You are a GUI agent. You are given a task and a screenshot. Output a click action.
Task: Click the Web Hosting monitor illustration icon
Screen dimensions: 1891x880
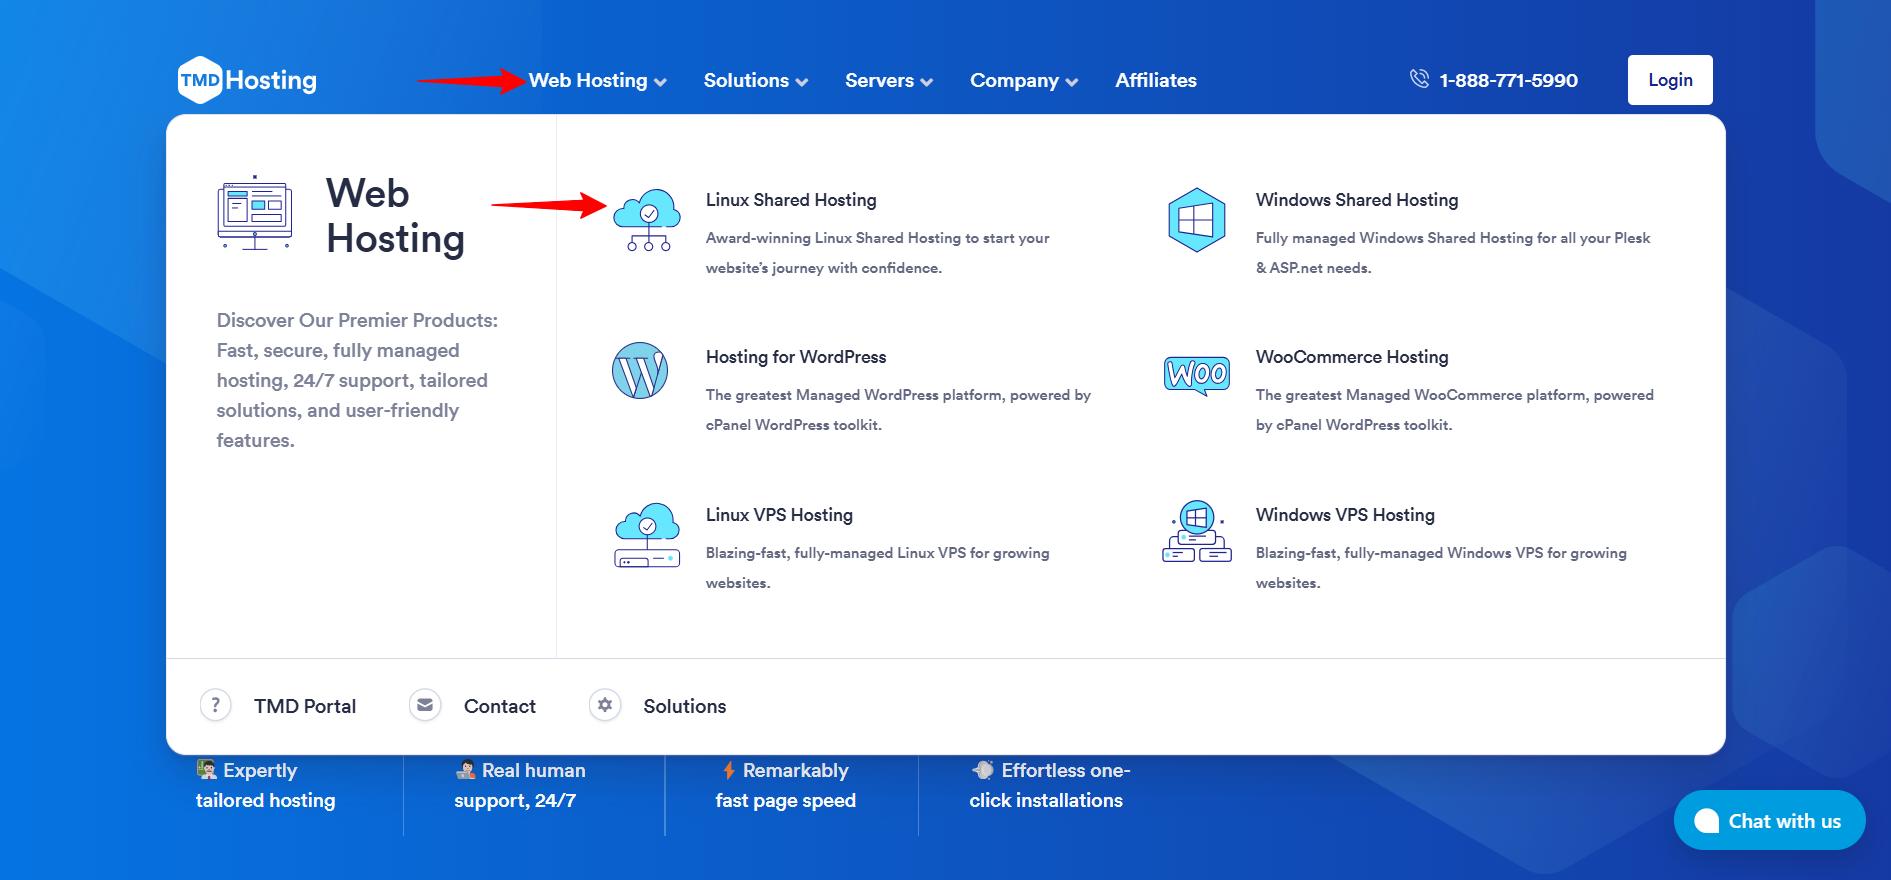pyautogui.click(x=255, y=213)
